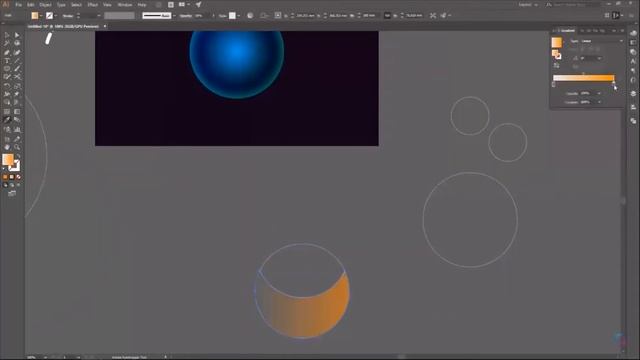Open gradient stop Opacity dropdown
640x360 pixels.
tap(599, 93)
